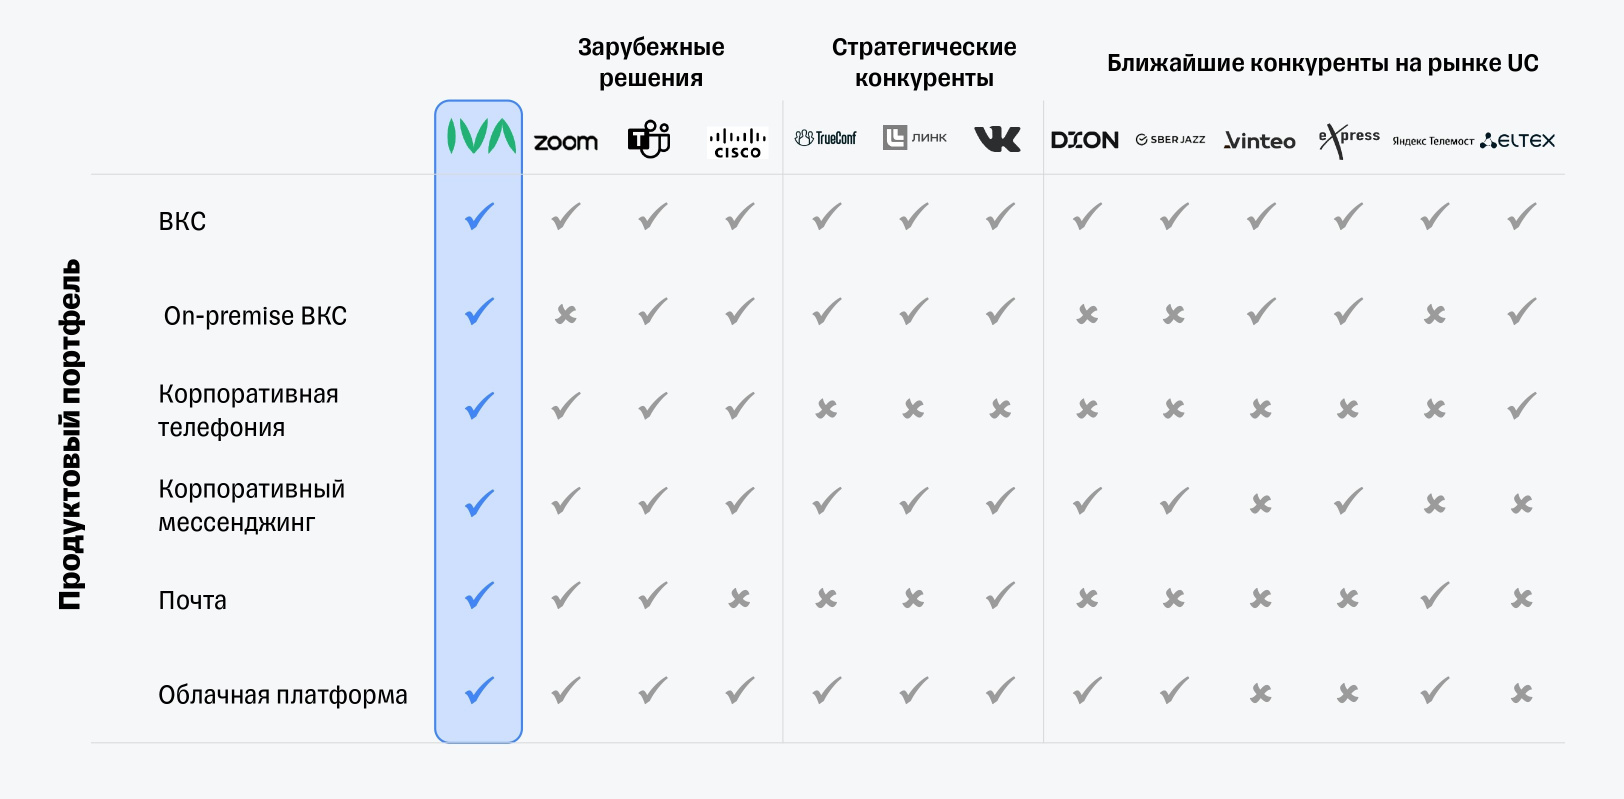Click the Cisco logo

737,143
